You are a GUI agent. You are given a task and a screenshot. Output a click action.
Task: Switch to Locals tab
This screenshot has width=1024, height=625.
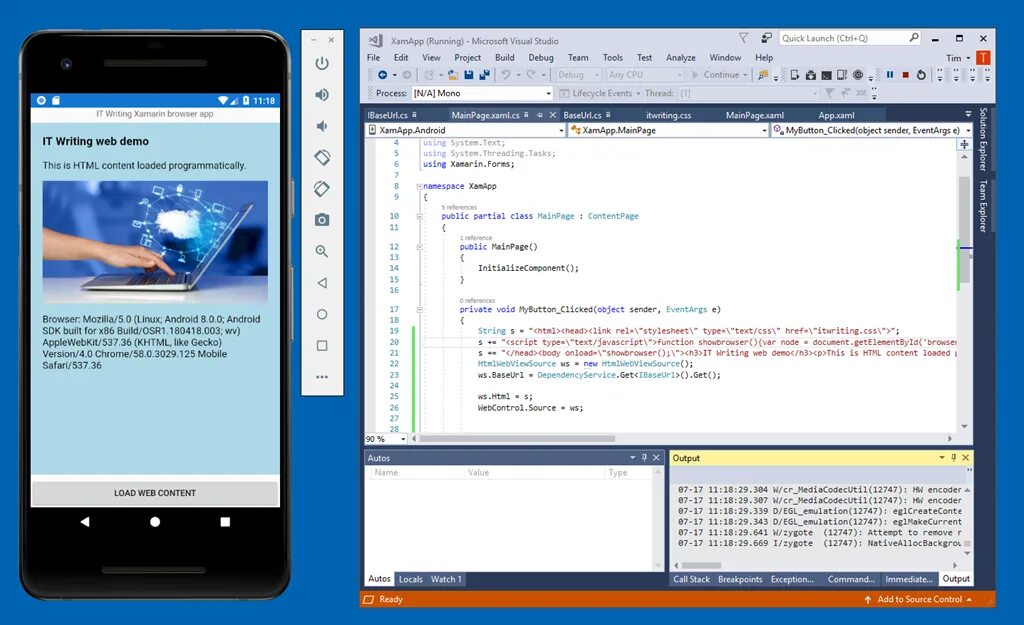coord(411,579)
